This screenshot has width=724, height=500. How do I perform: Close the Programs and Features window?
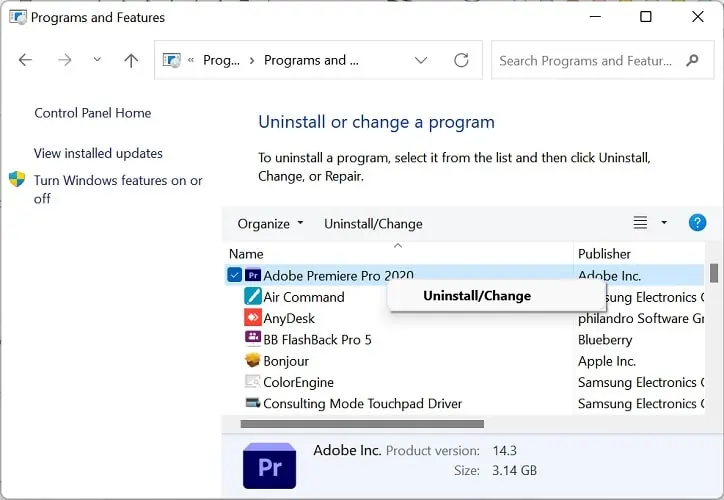(x=698, y=17)
